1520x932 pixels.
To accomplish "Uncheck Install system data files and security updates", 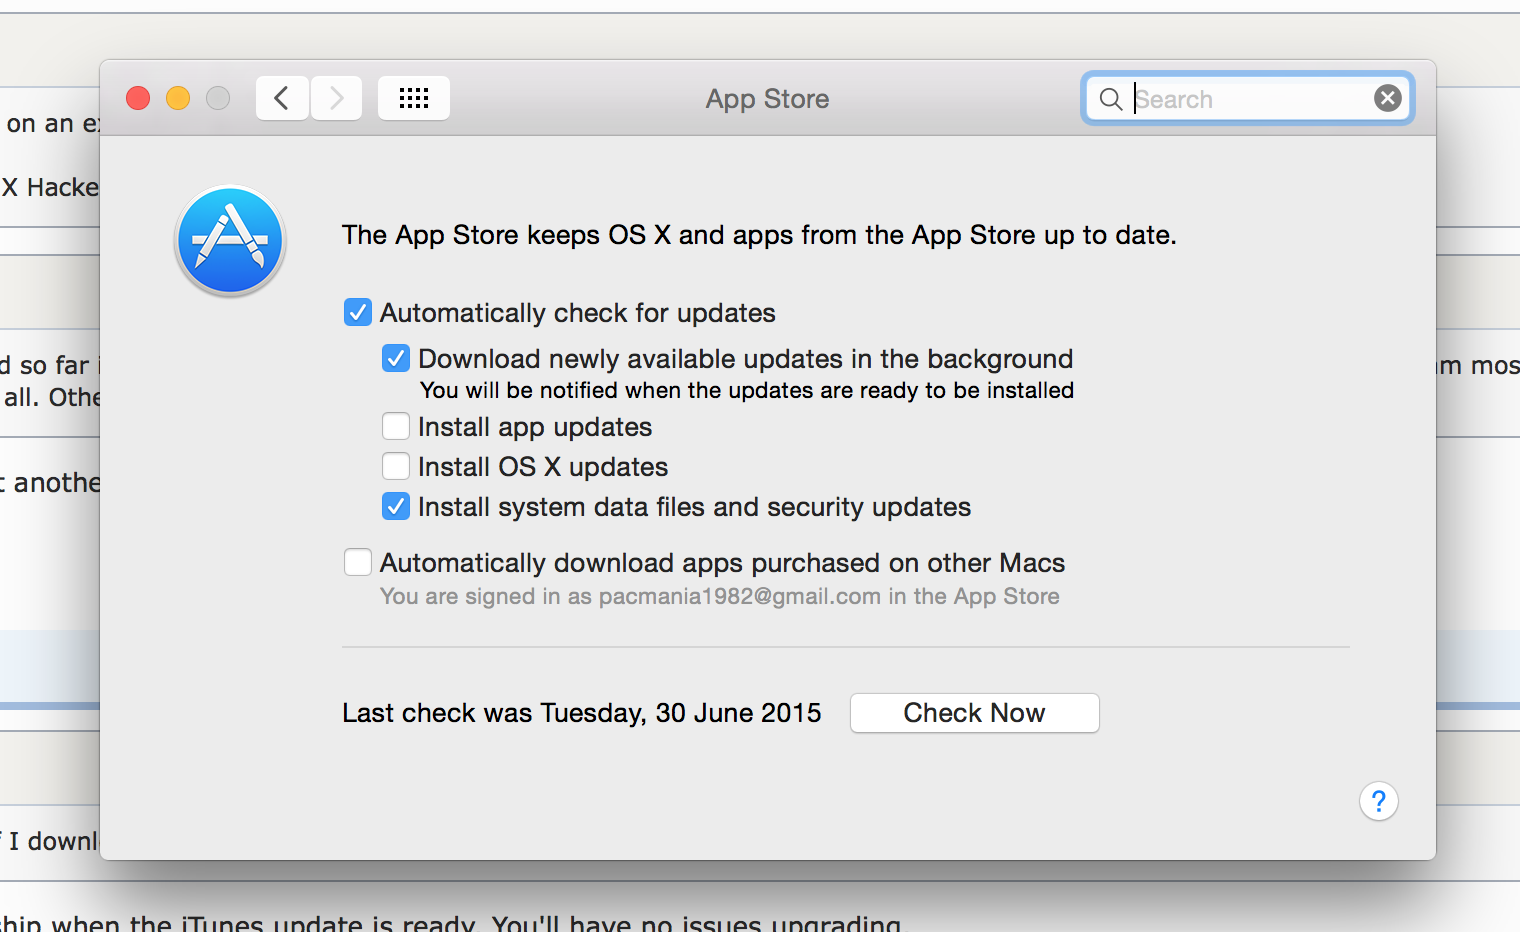I will pos(396,507).
